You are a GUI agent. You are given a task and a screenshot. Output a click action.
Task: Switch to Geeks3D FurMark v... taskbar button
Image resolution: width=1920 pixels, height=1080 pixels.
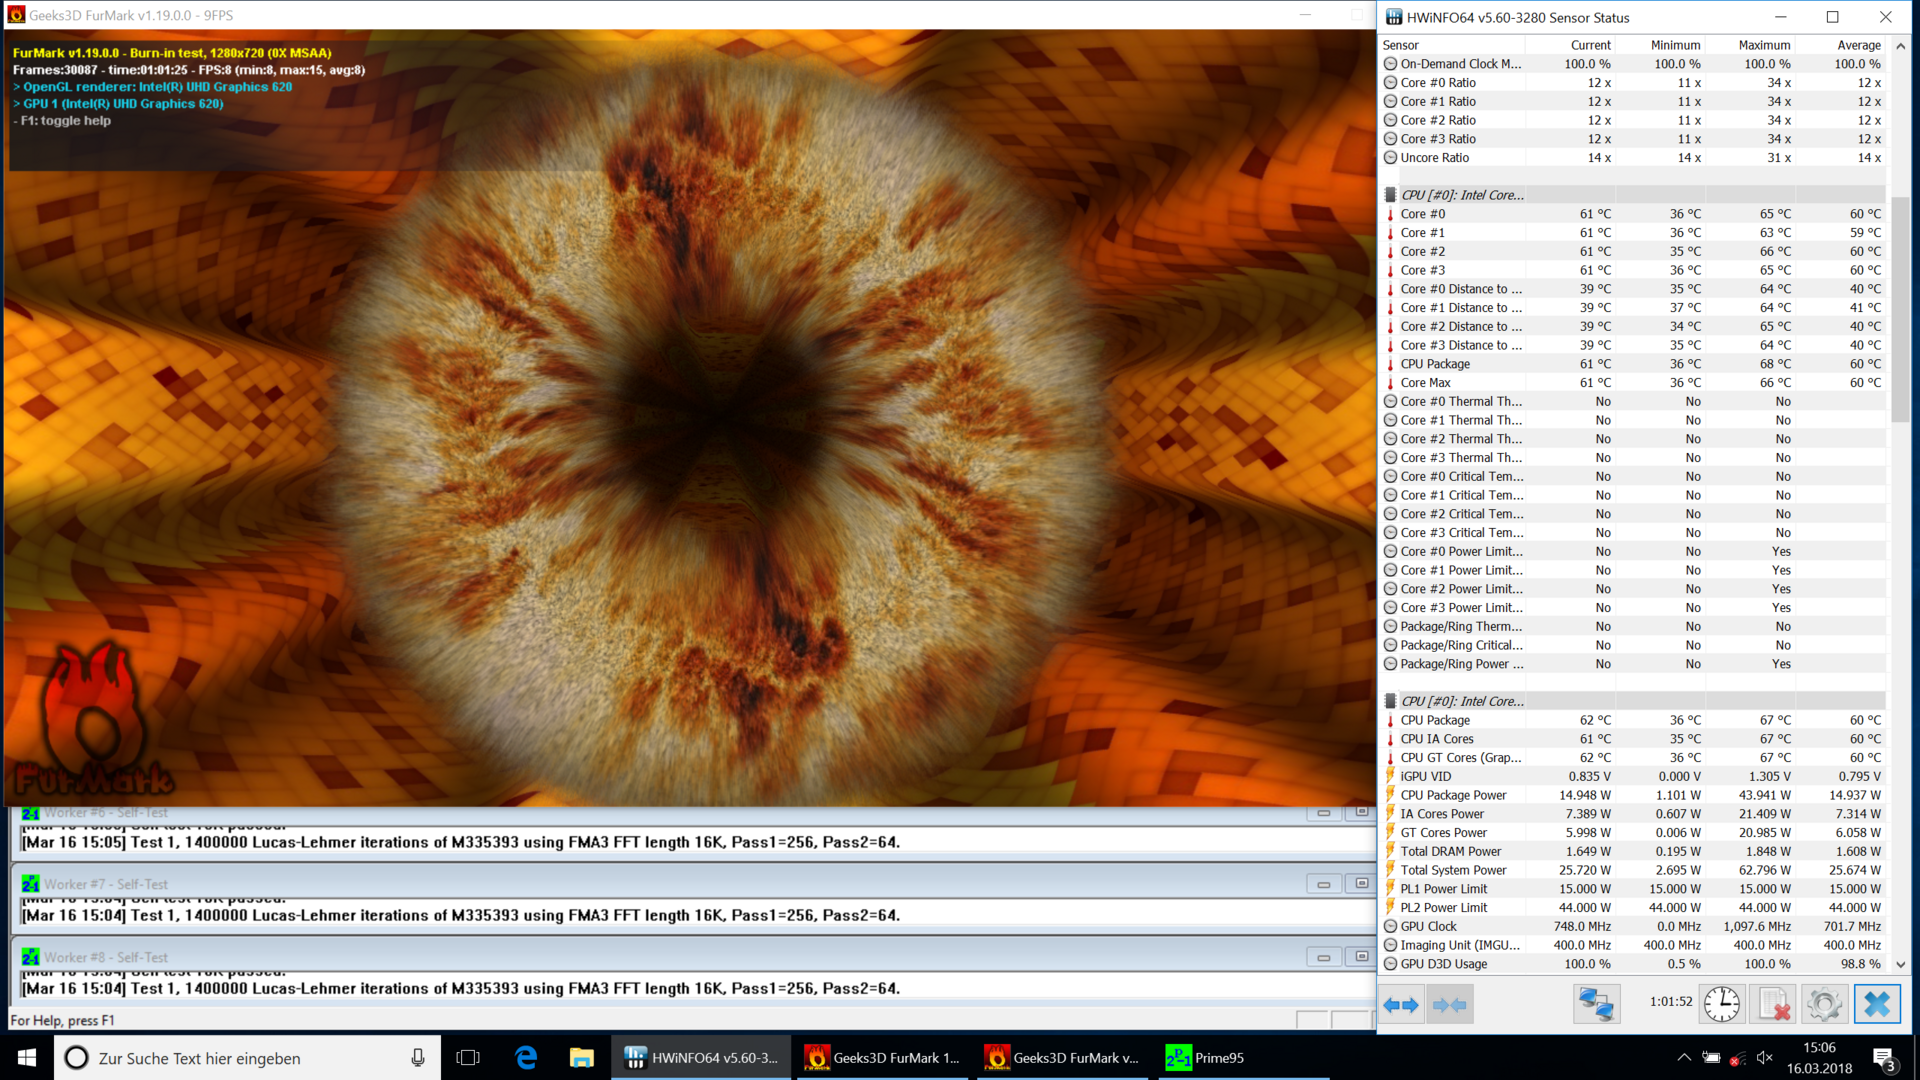tap(1062, 1057)
